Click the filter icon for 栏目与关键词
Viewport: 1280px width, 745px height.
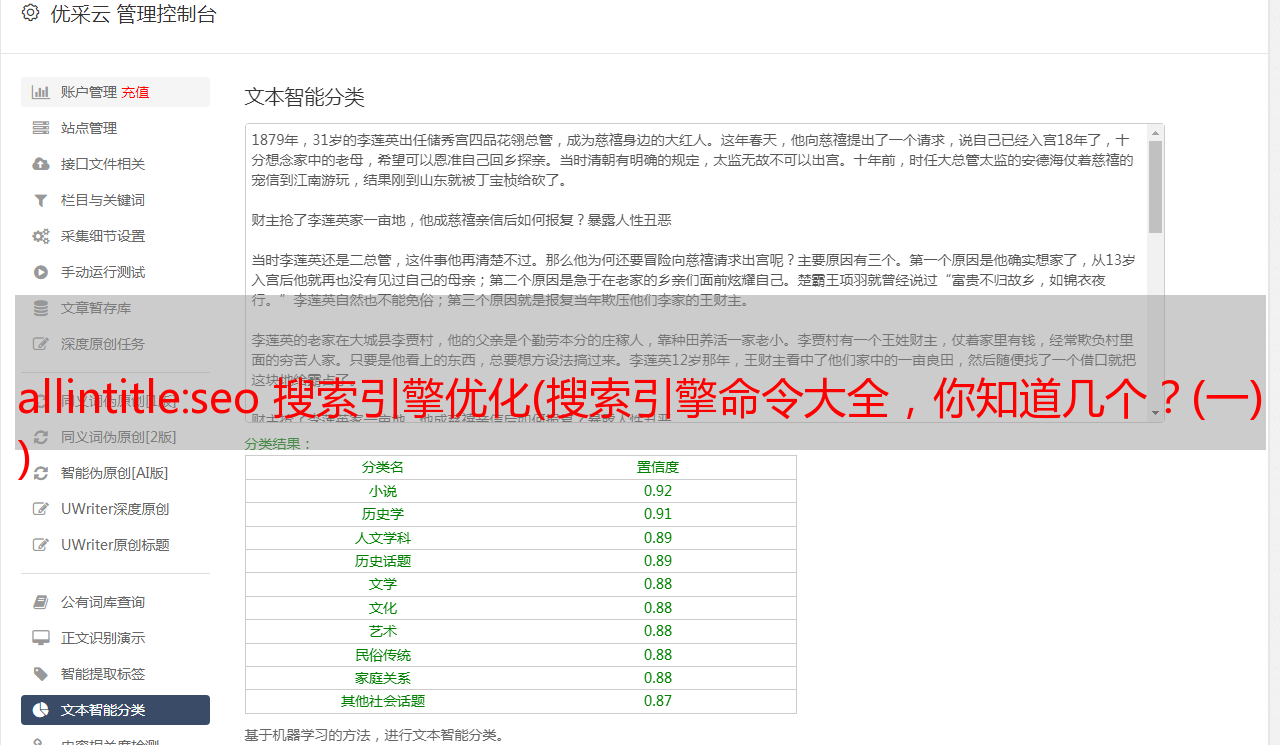(x=41, y=200)
